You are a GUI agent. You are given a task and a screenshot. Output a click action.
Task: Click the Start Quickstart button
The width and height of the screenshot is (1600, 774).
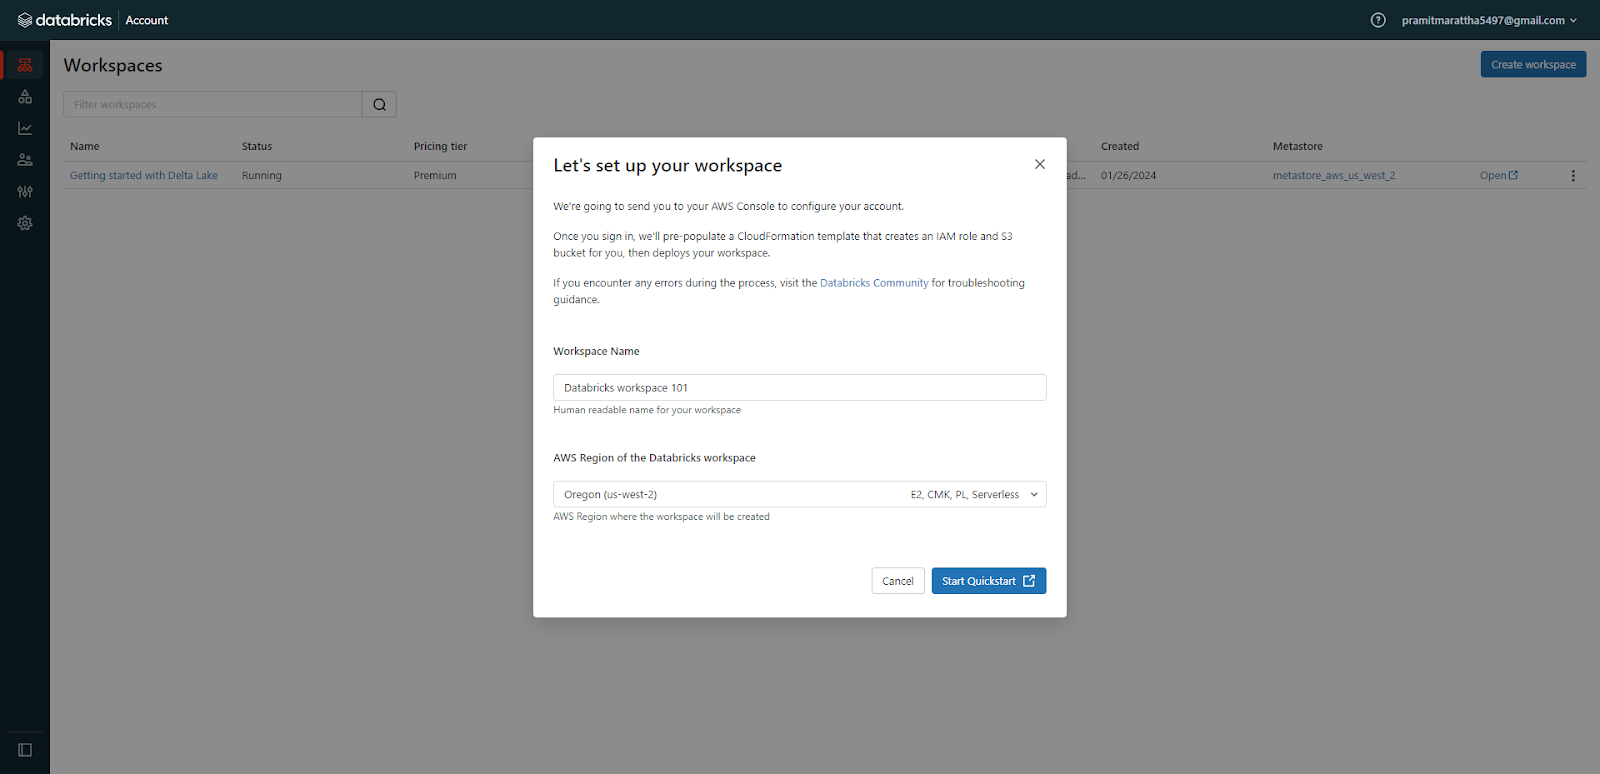point(989,581)
